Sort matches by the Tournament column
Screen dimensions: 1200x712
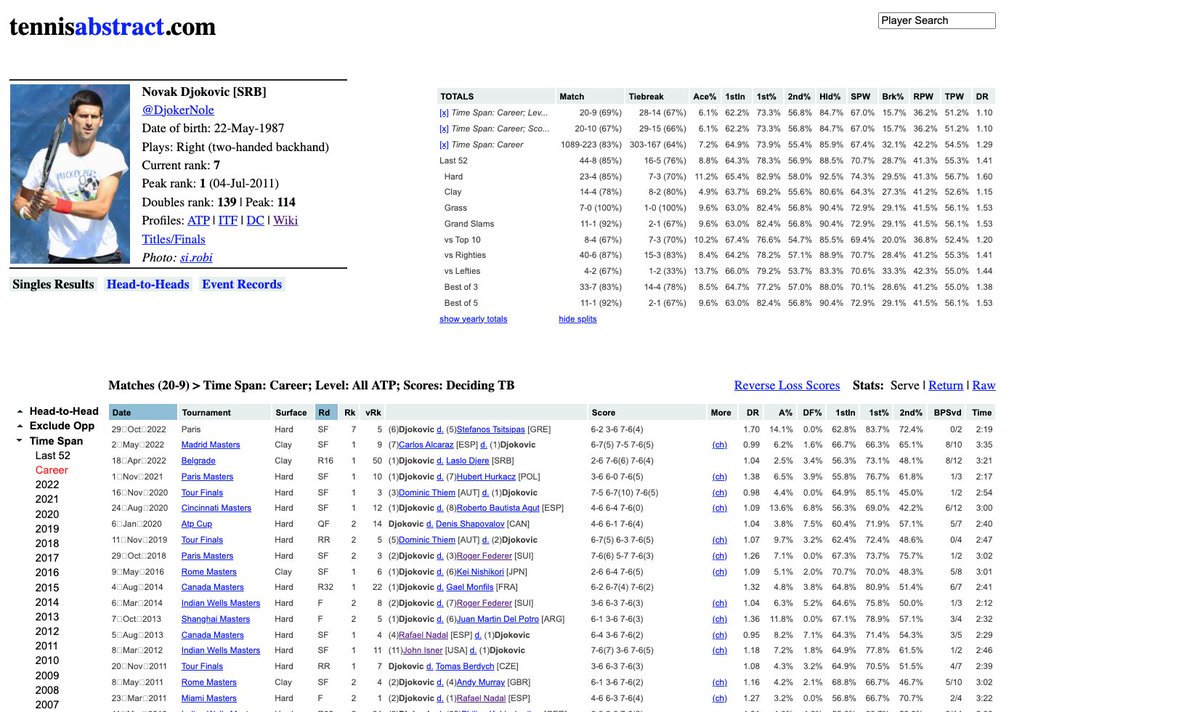tap(225, 412)
